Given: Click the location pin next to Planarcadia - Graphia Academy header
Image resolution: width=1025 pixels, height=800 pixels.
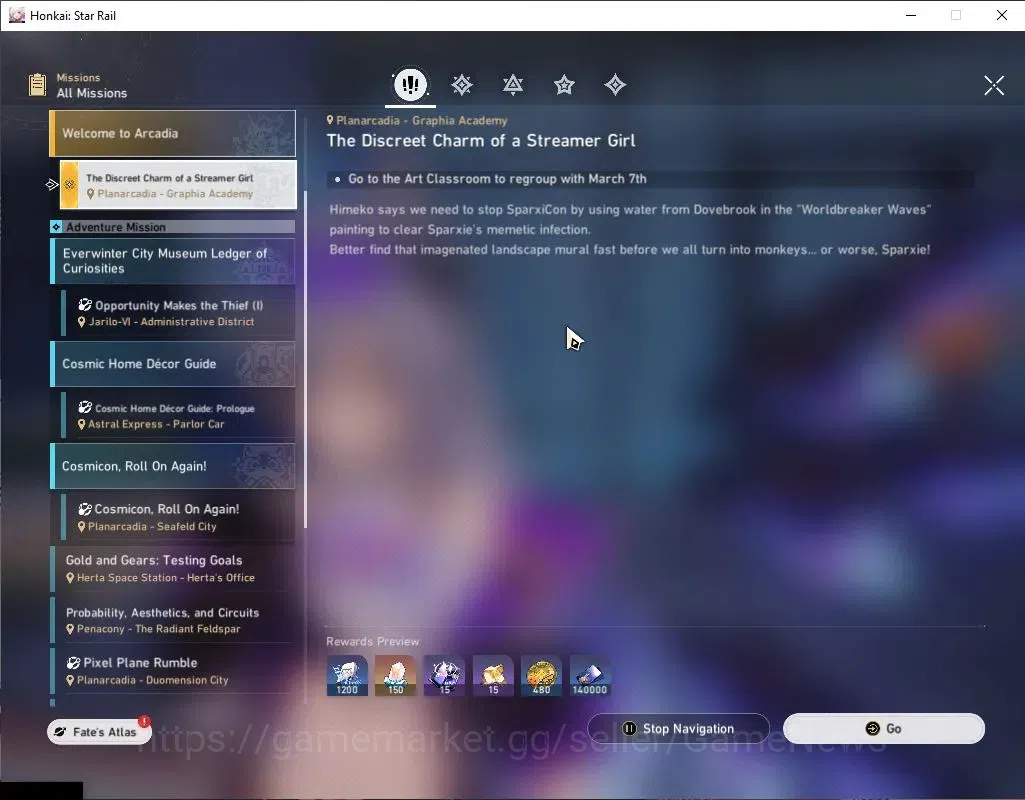Looking at the screenshot, I should point(330,120).
